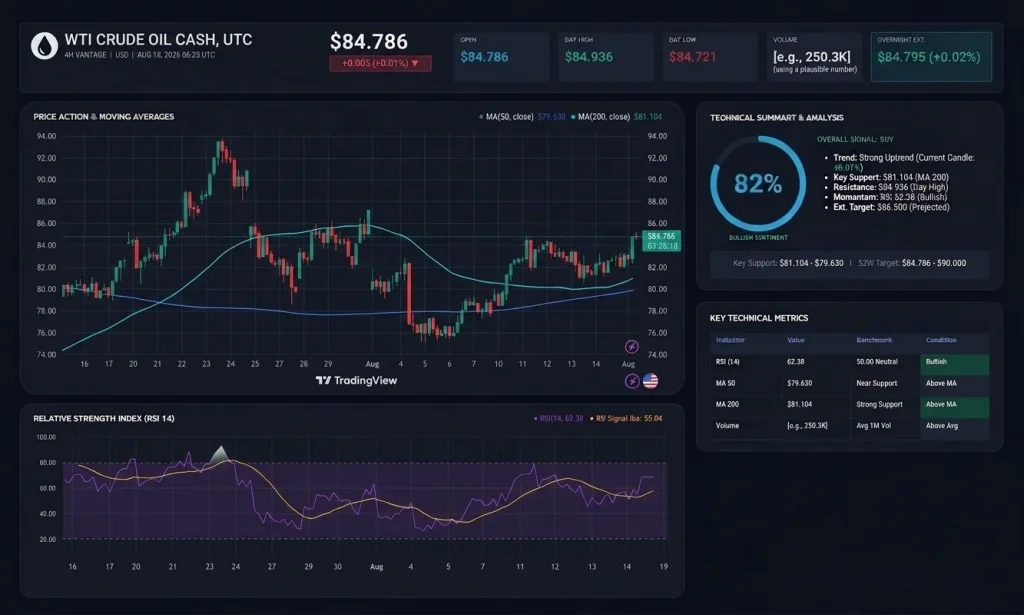
Task: Toggle the MA(200, close) legend entry
Action: point(616,117)
